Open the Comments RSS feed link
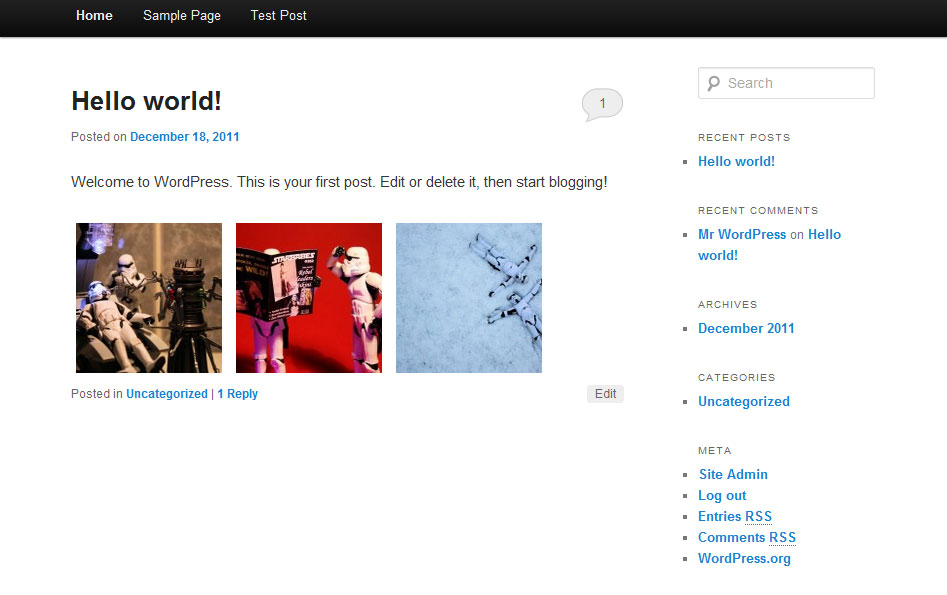The height and width of the screenshot is (595, 947). (747, 538)
